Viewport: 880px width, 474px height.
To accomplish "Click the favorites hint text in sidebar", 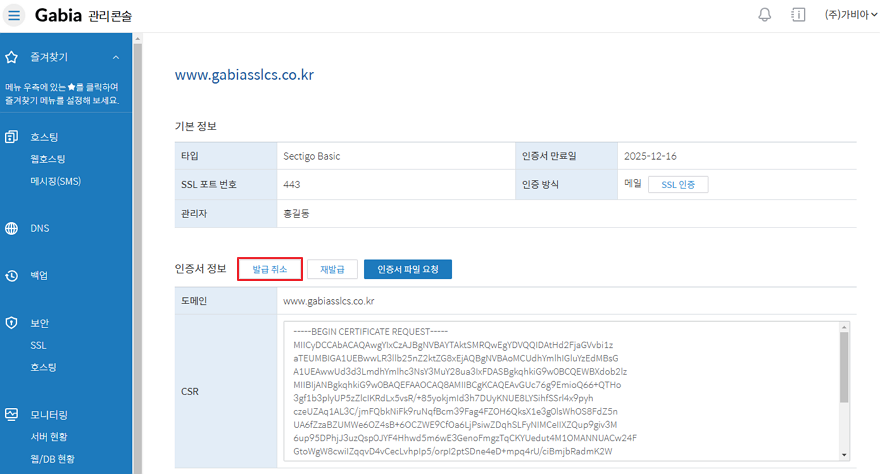I will 62,94.
